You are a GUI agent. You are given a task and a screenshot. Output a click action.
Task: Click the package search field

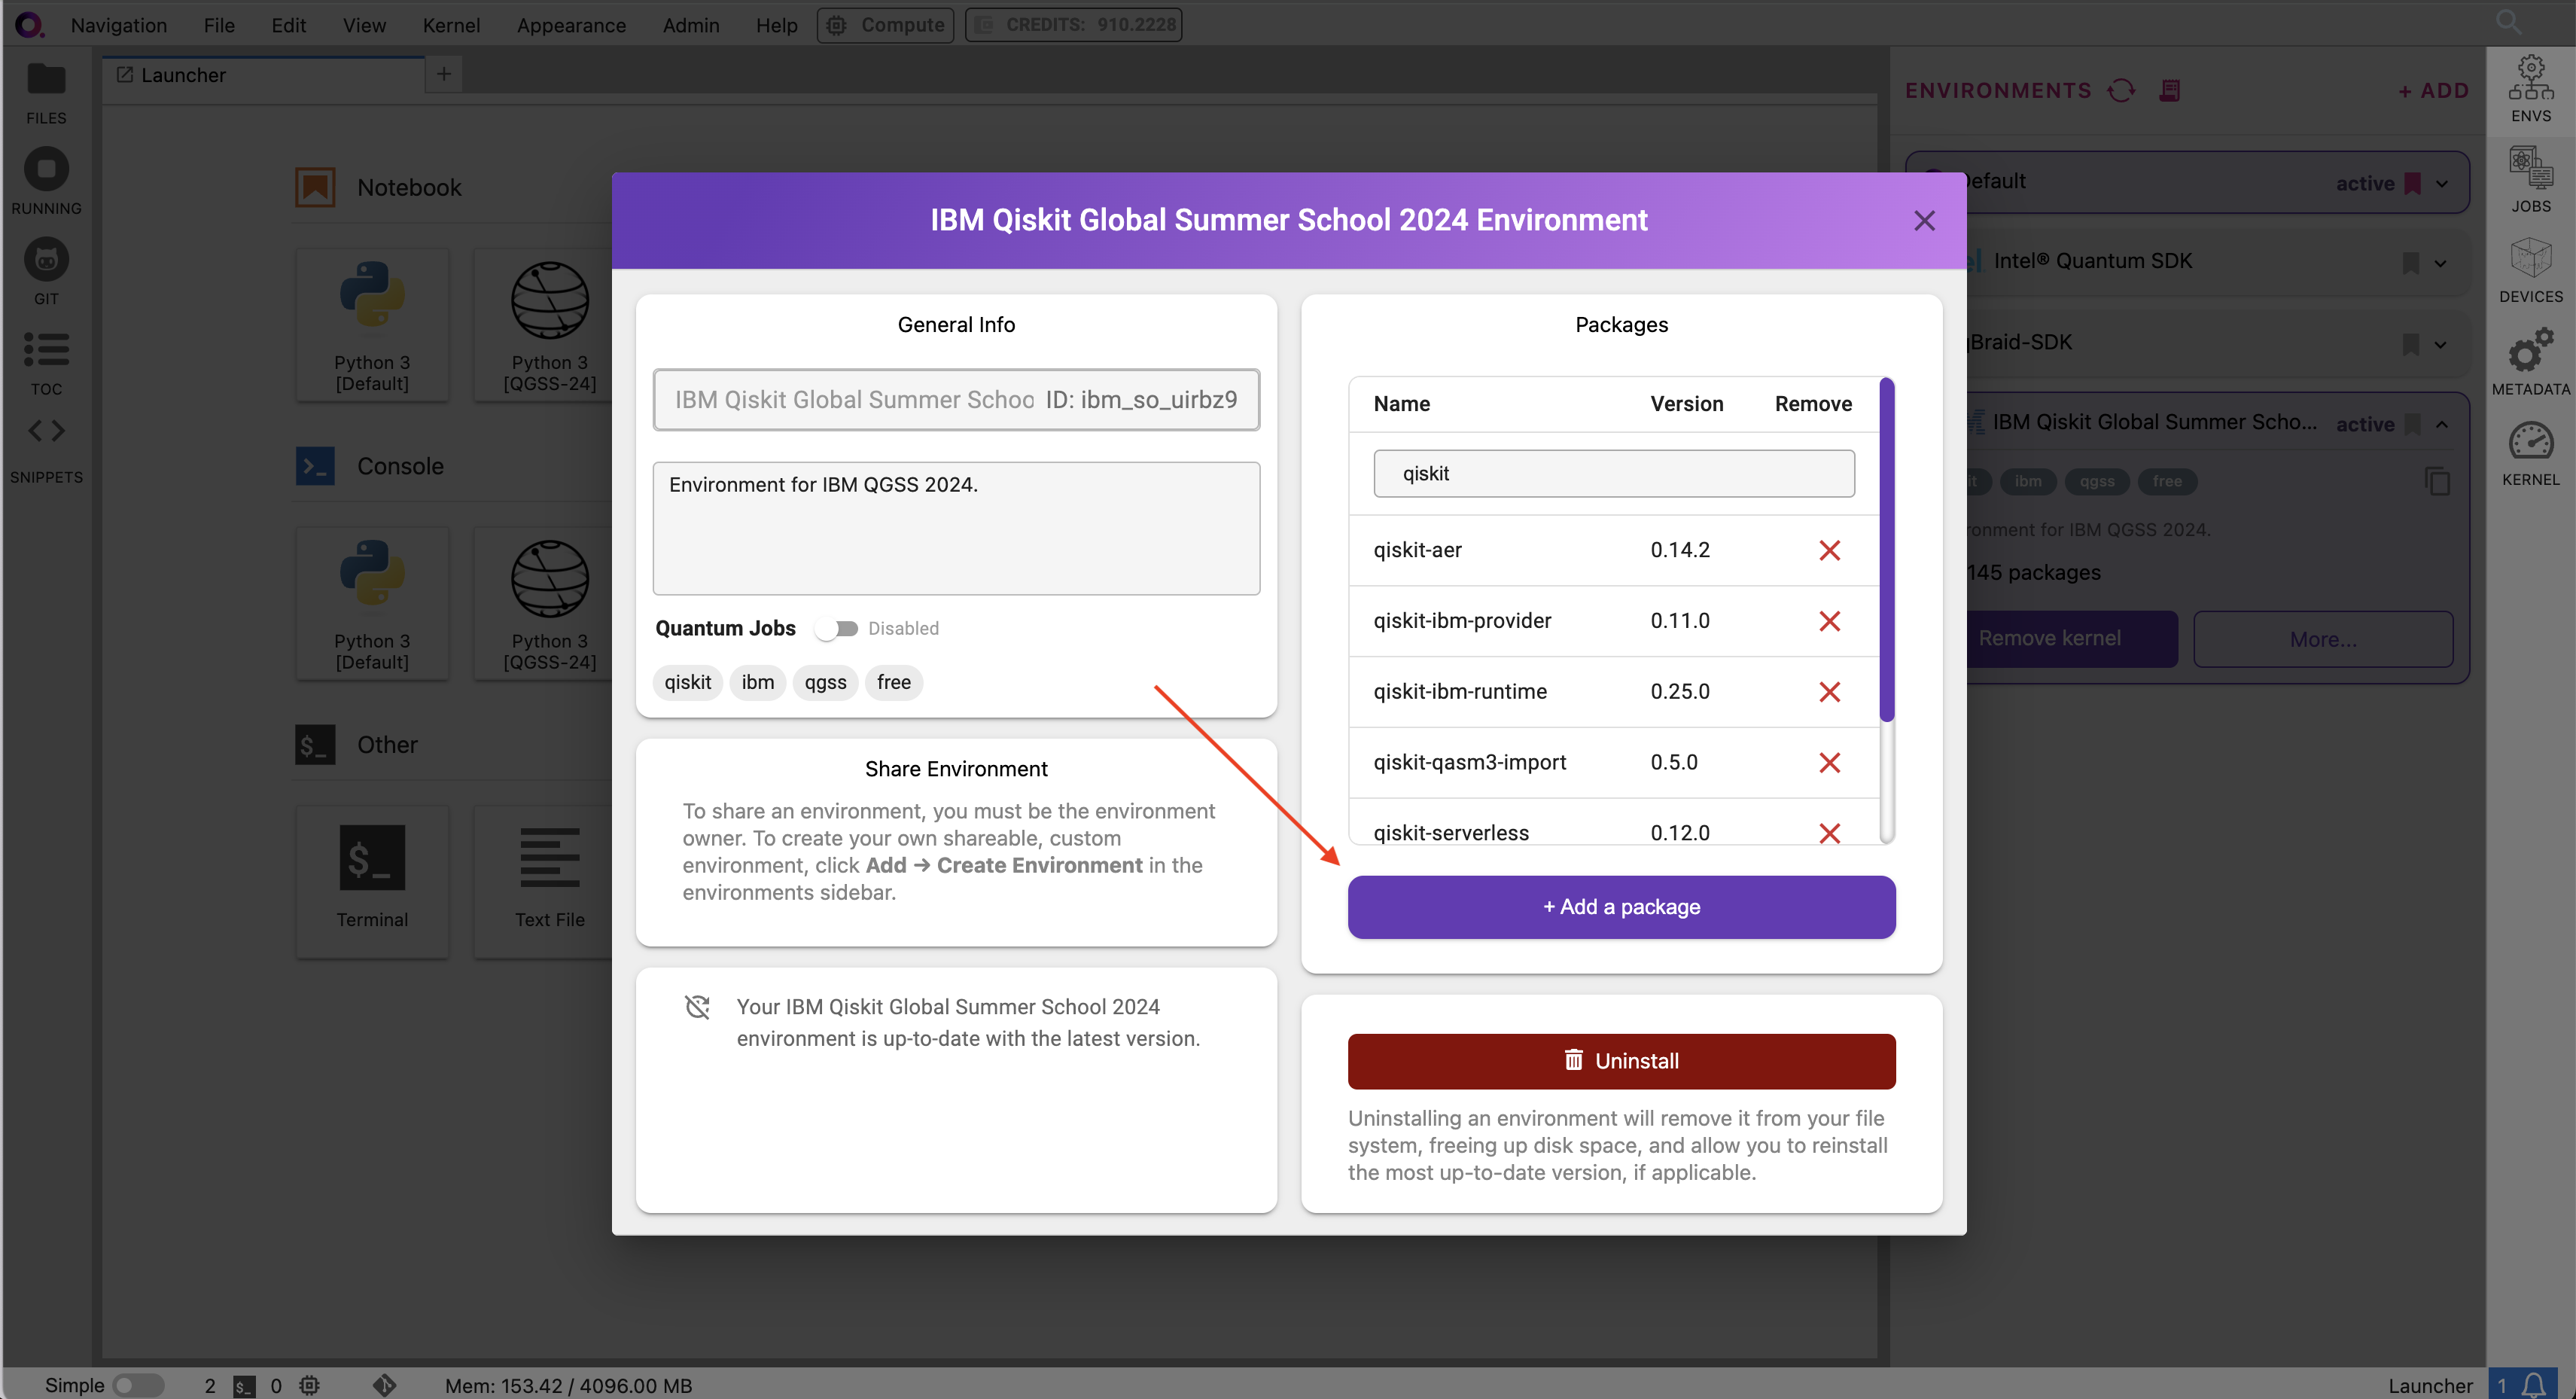point(1613,473)
